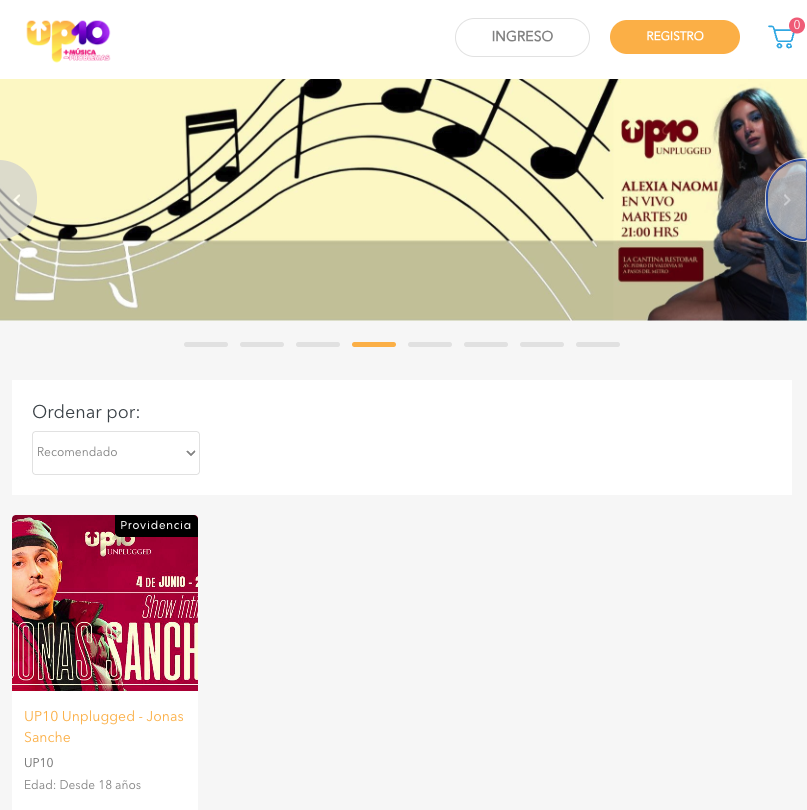The width and height of the screenshot is (807, 810).
Task: Select the third carousel indicator
Action: pos(318,344)
